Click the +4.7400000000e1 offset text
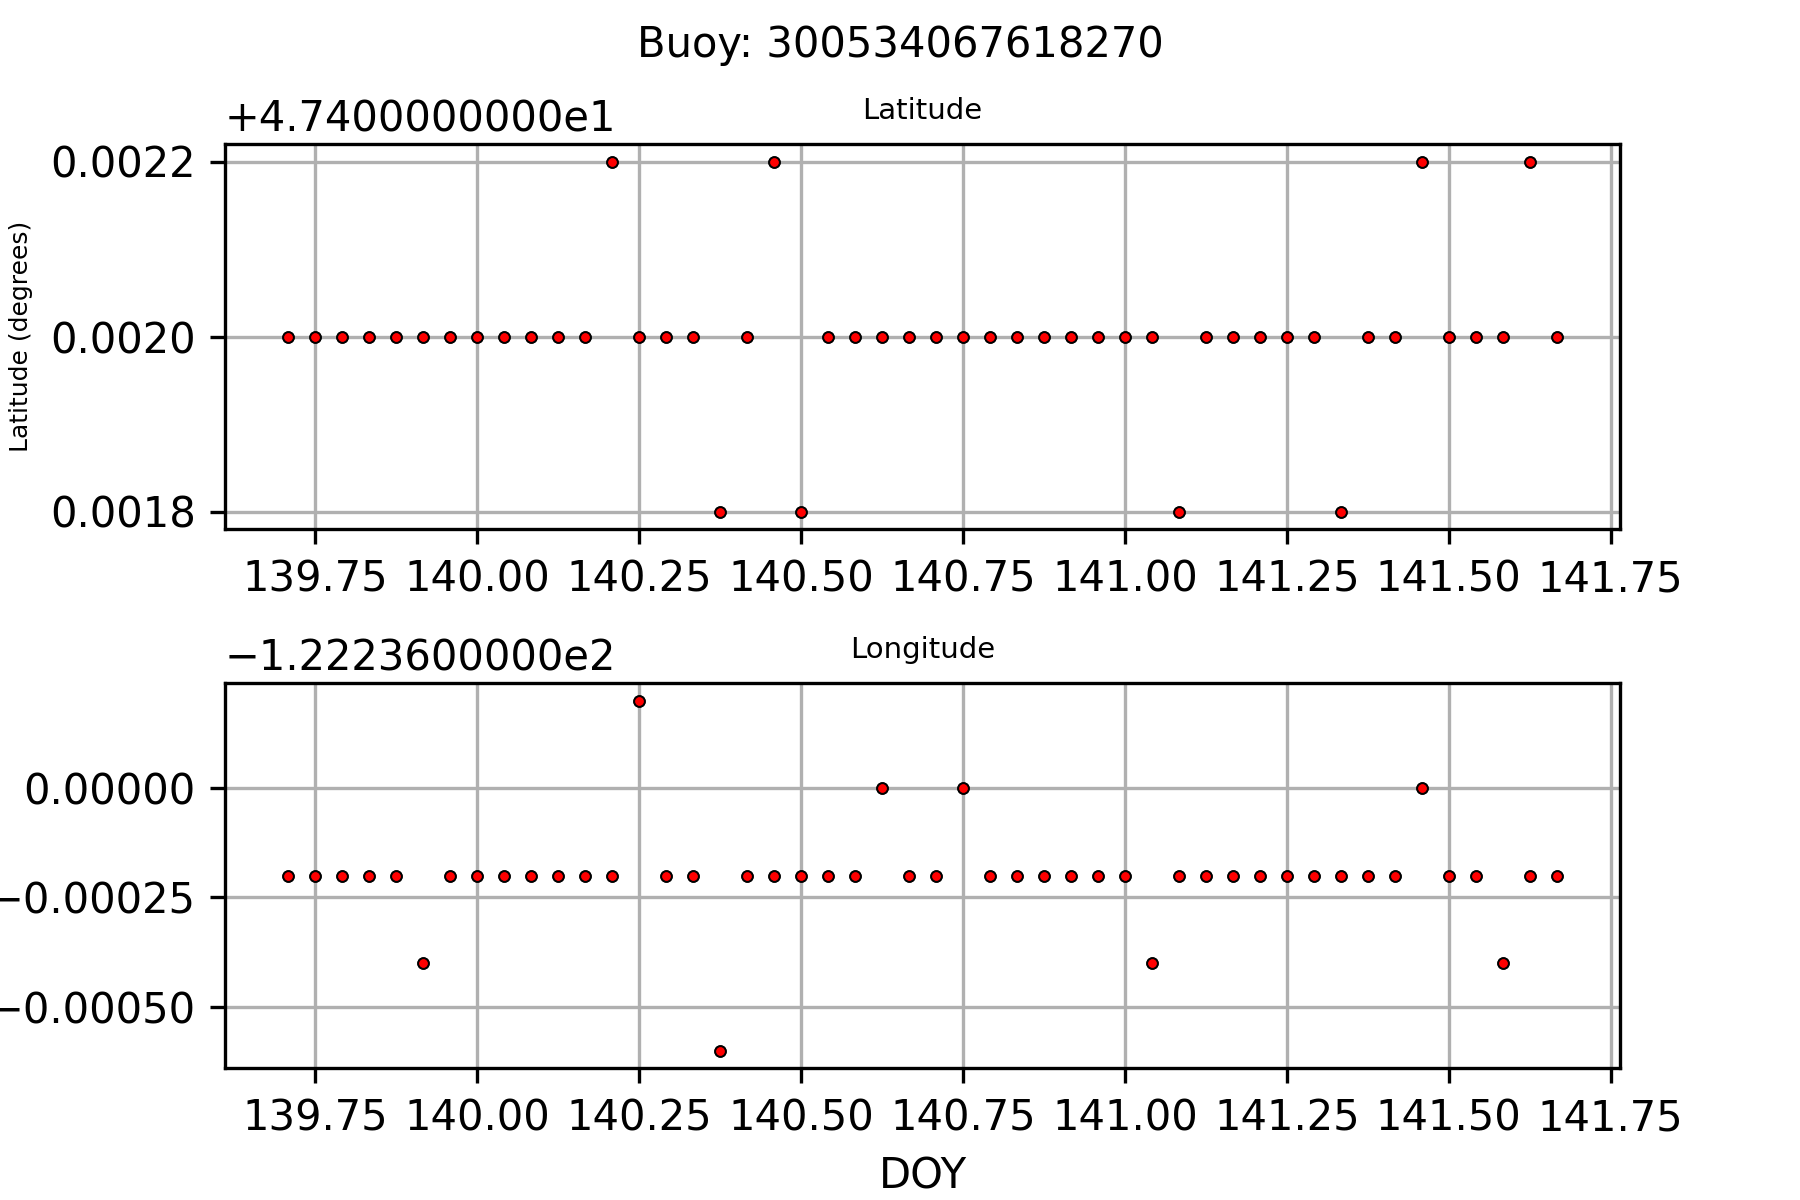 (420, 118)
